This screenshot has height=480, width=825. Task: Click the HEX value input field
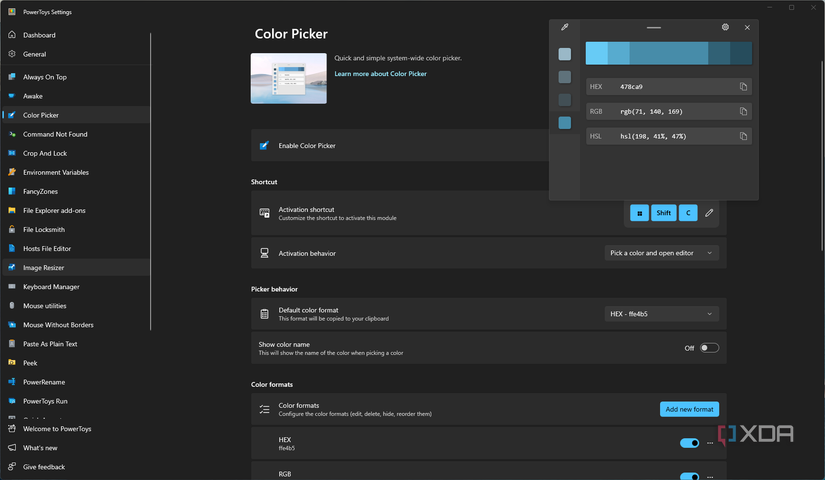pos(669,86)
